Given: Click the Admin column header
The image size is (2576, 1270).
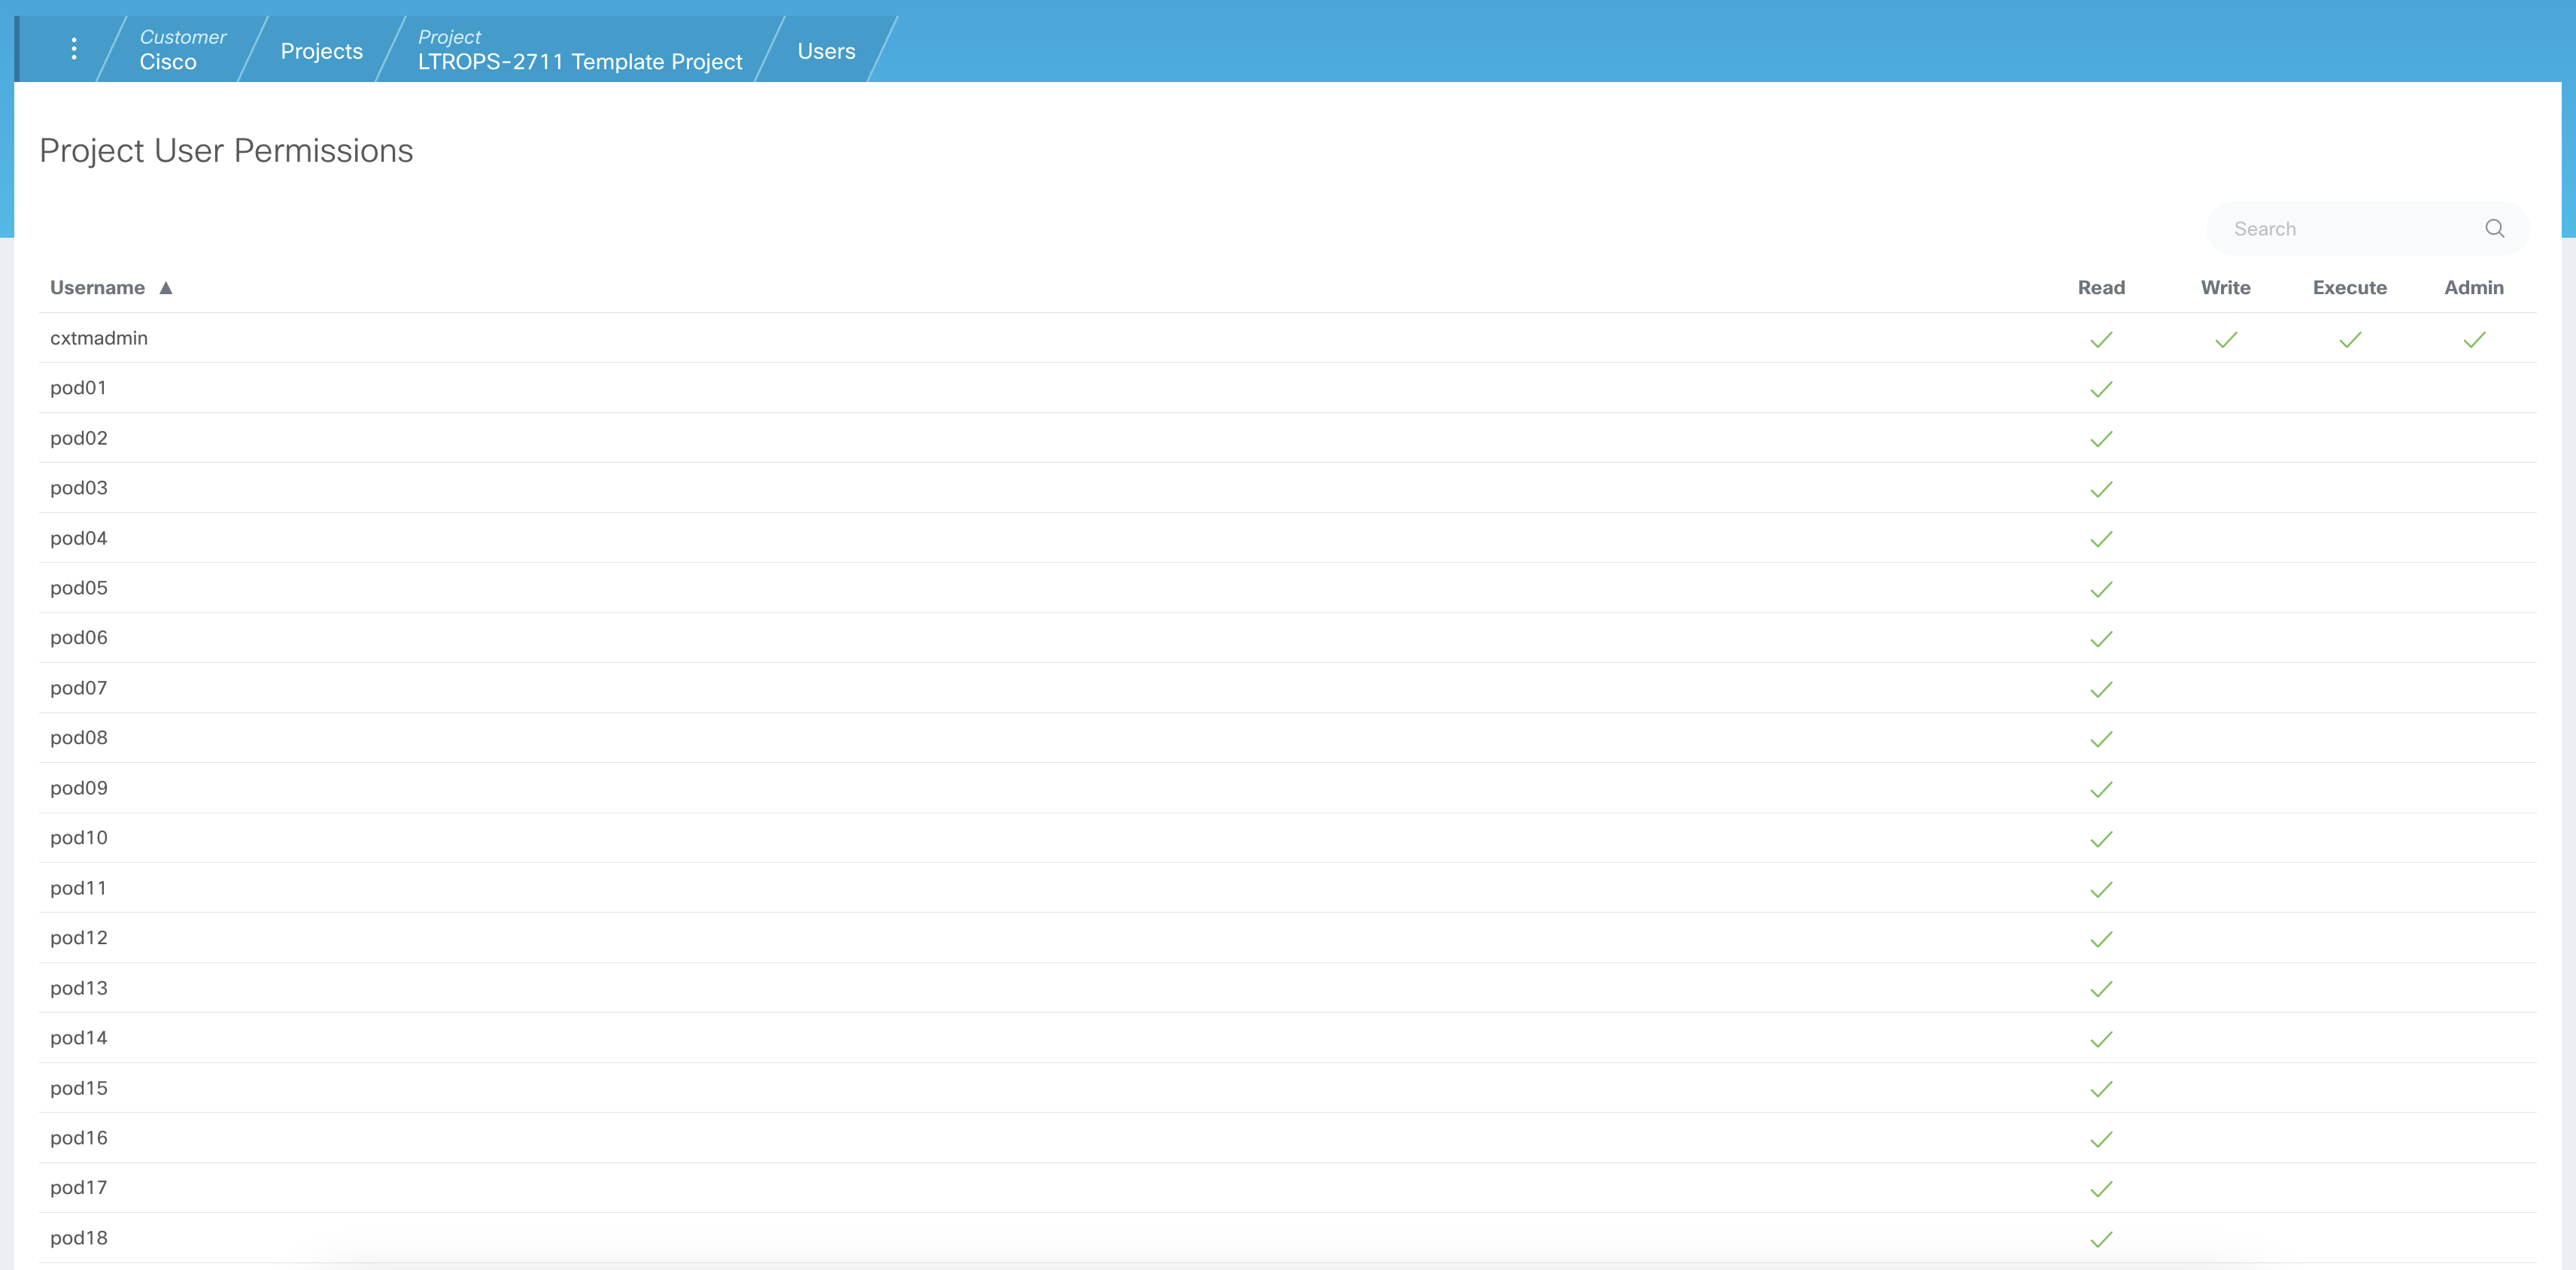Looking at the screenshot, I should tap(2474, 288).
